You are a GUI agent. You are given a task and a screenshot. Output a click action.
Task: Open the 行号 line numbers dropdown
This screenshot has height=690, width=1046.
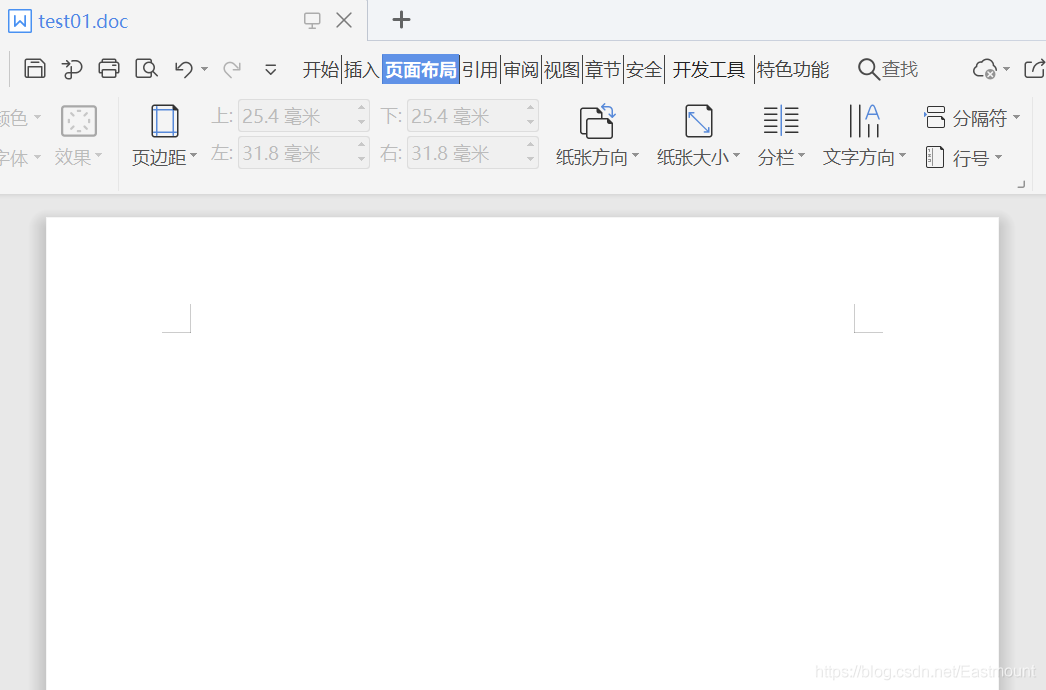click(964, 157)
